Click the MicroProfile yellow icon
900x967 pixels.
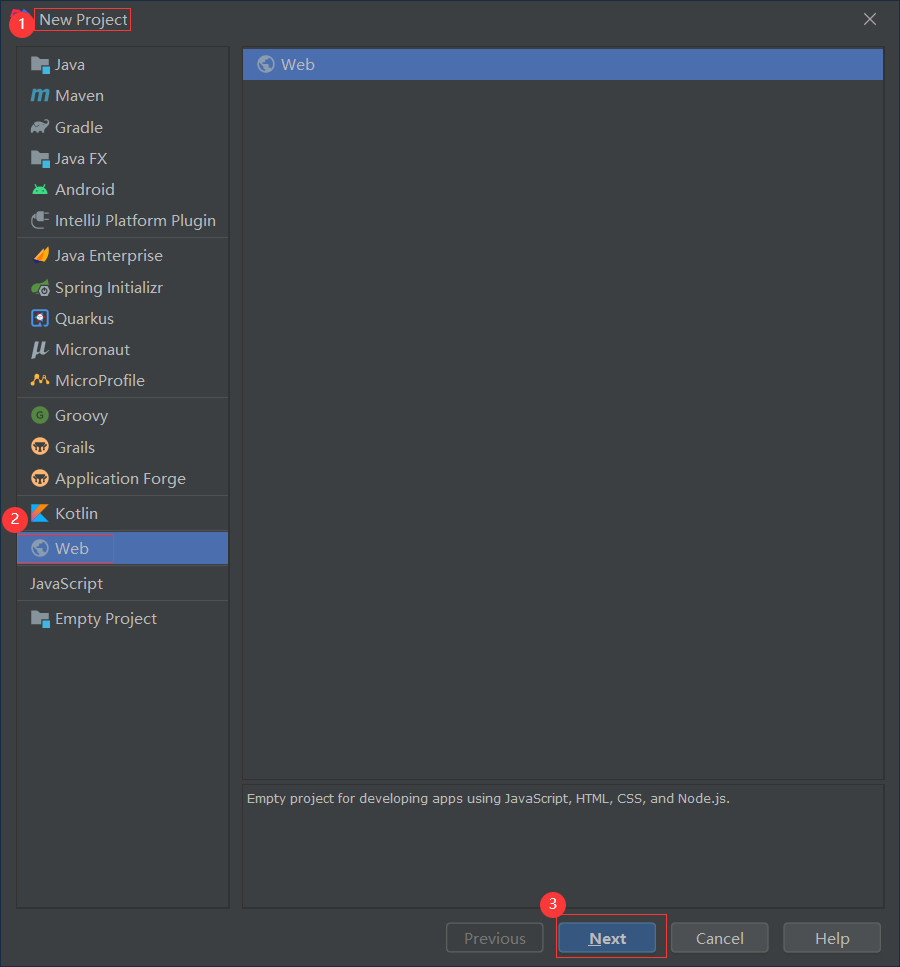point(40,380)
